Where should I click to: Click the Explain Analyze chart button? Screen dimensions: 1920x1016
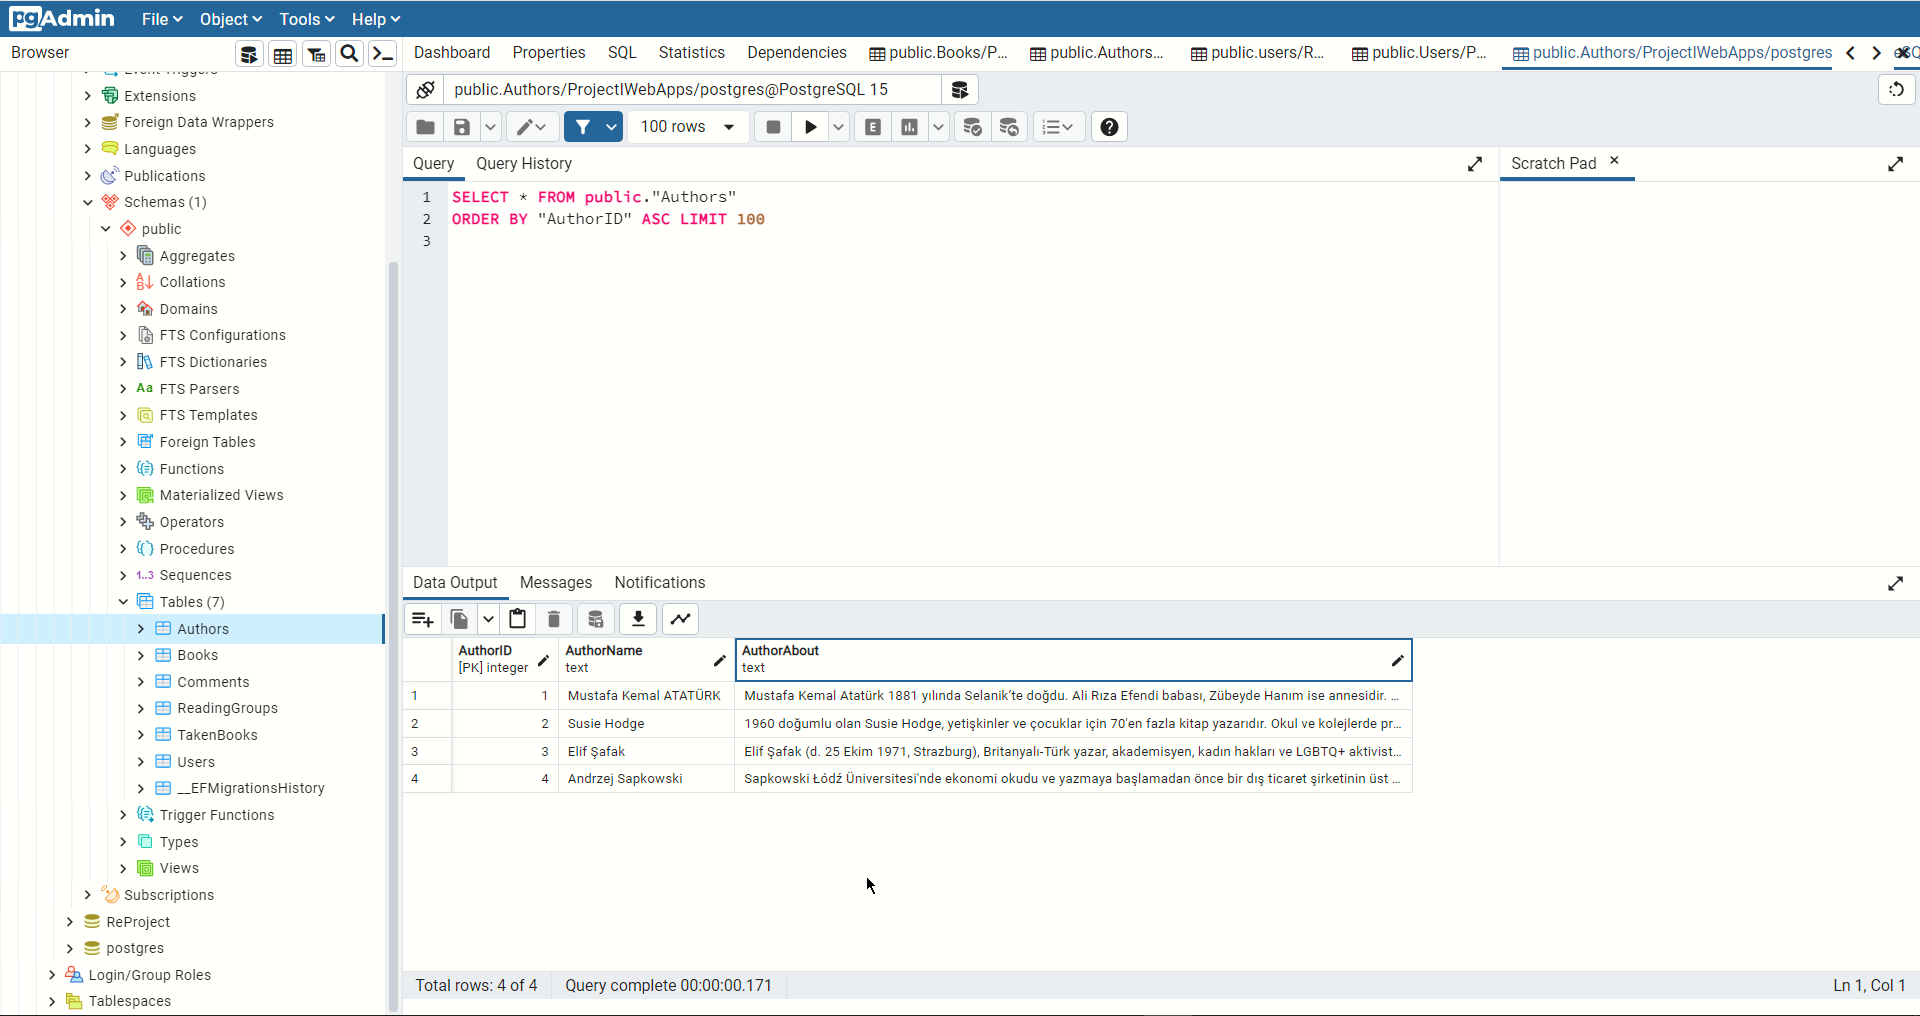909,127
